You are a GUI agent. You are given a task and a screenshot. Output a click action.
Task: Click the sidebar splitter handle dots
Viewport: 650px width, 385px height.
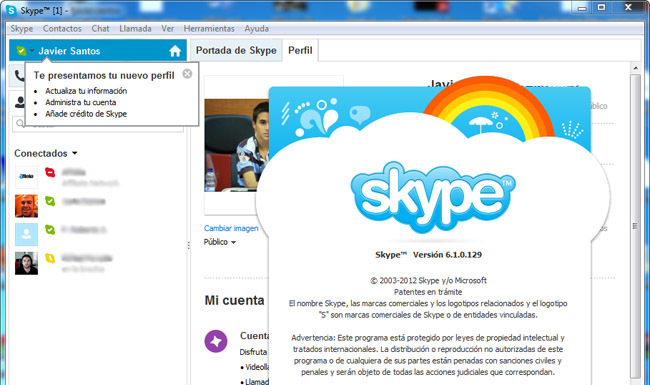pyautogui.click(x=189, y=246)
